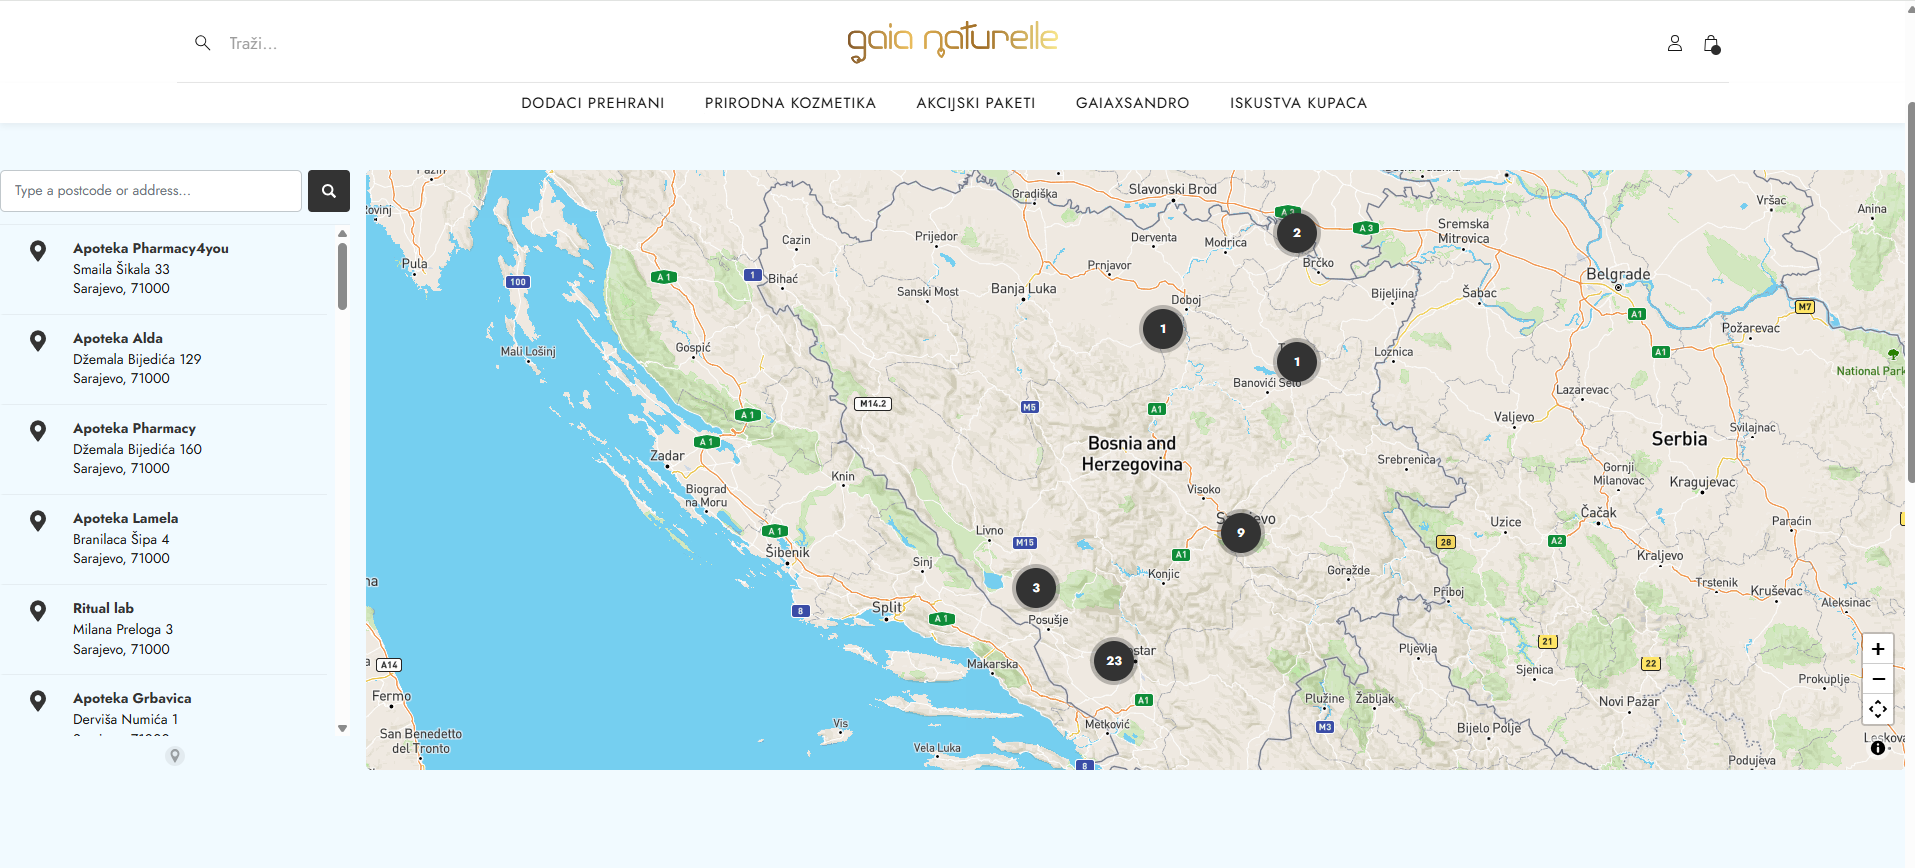The height and width of the screenshot is (868, 1915).
Task: Click the store locator search button
Action: (329, 191)
